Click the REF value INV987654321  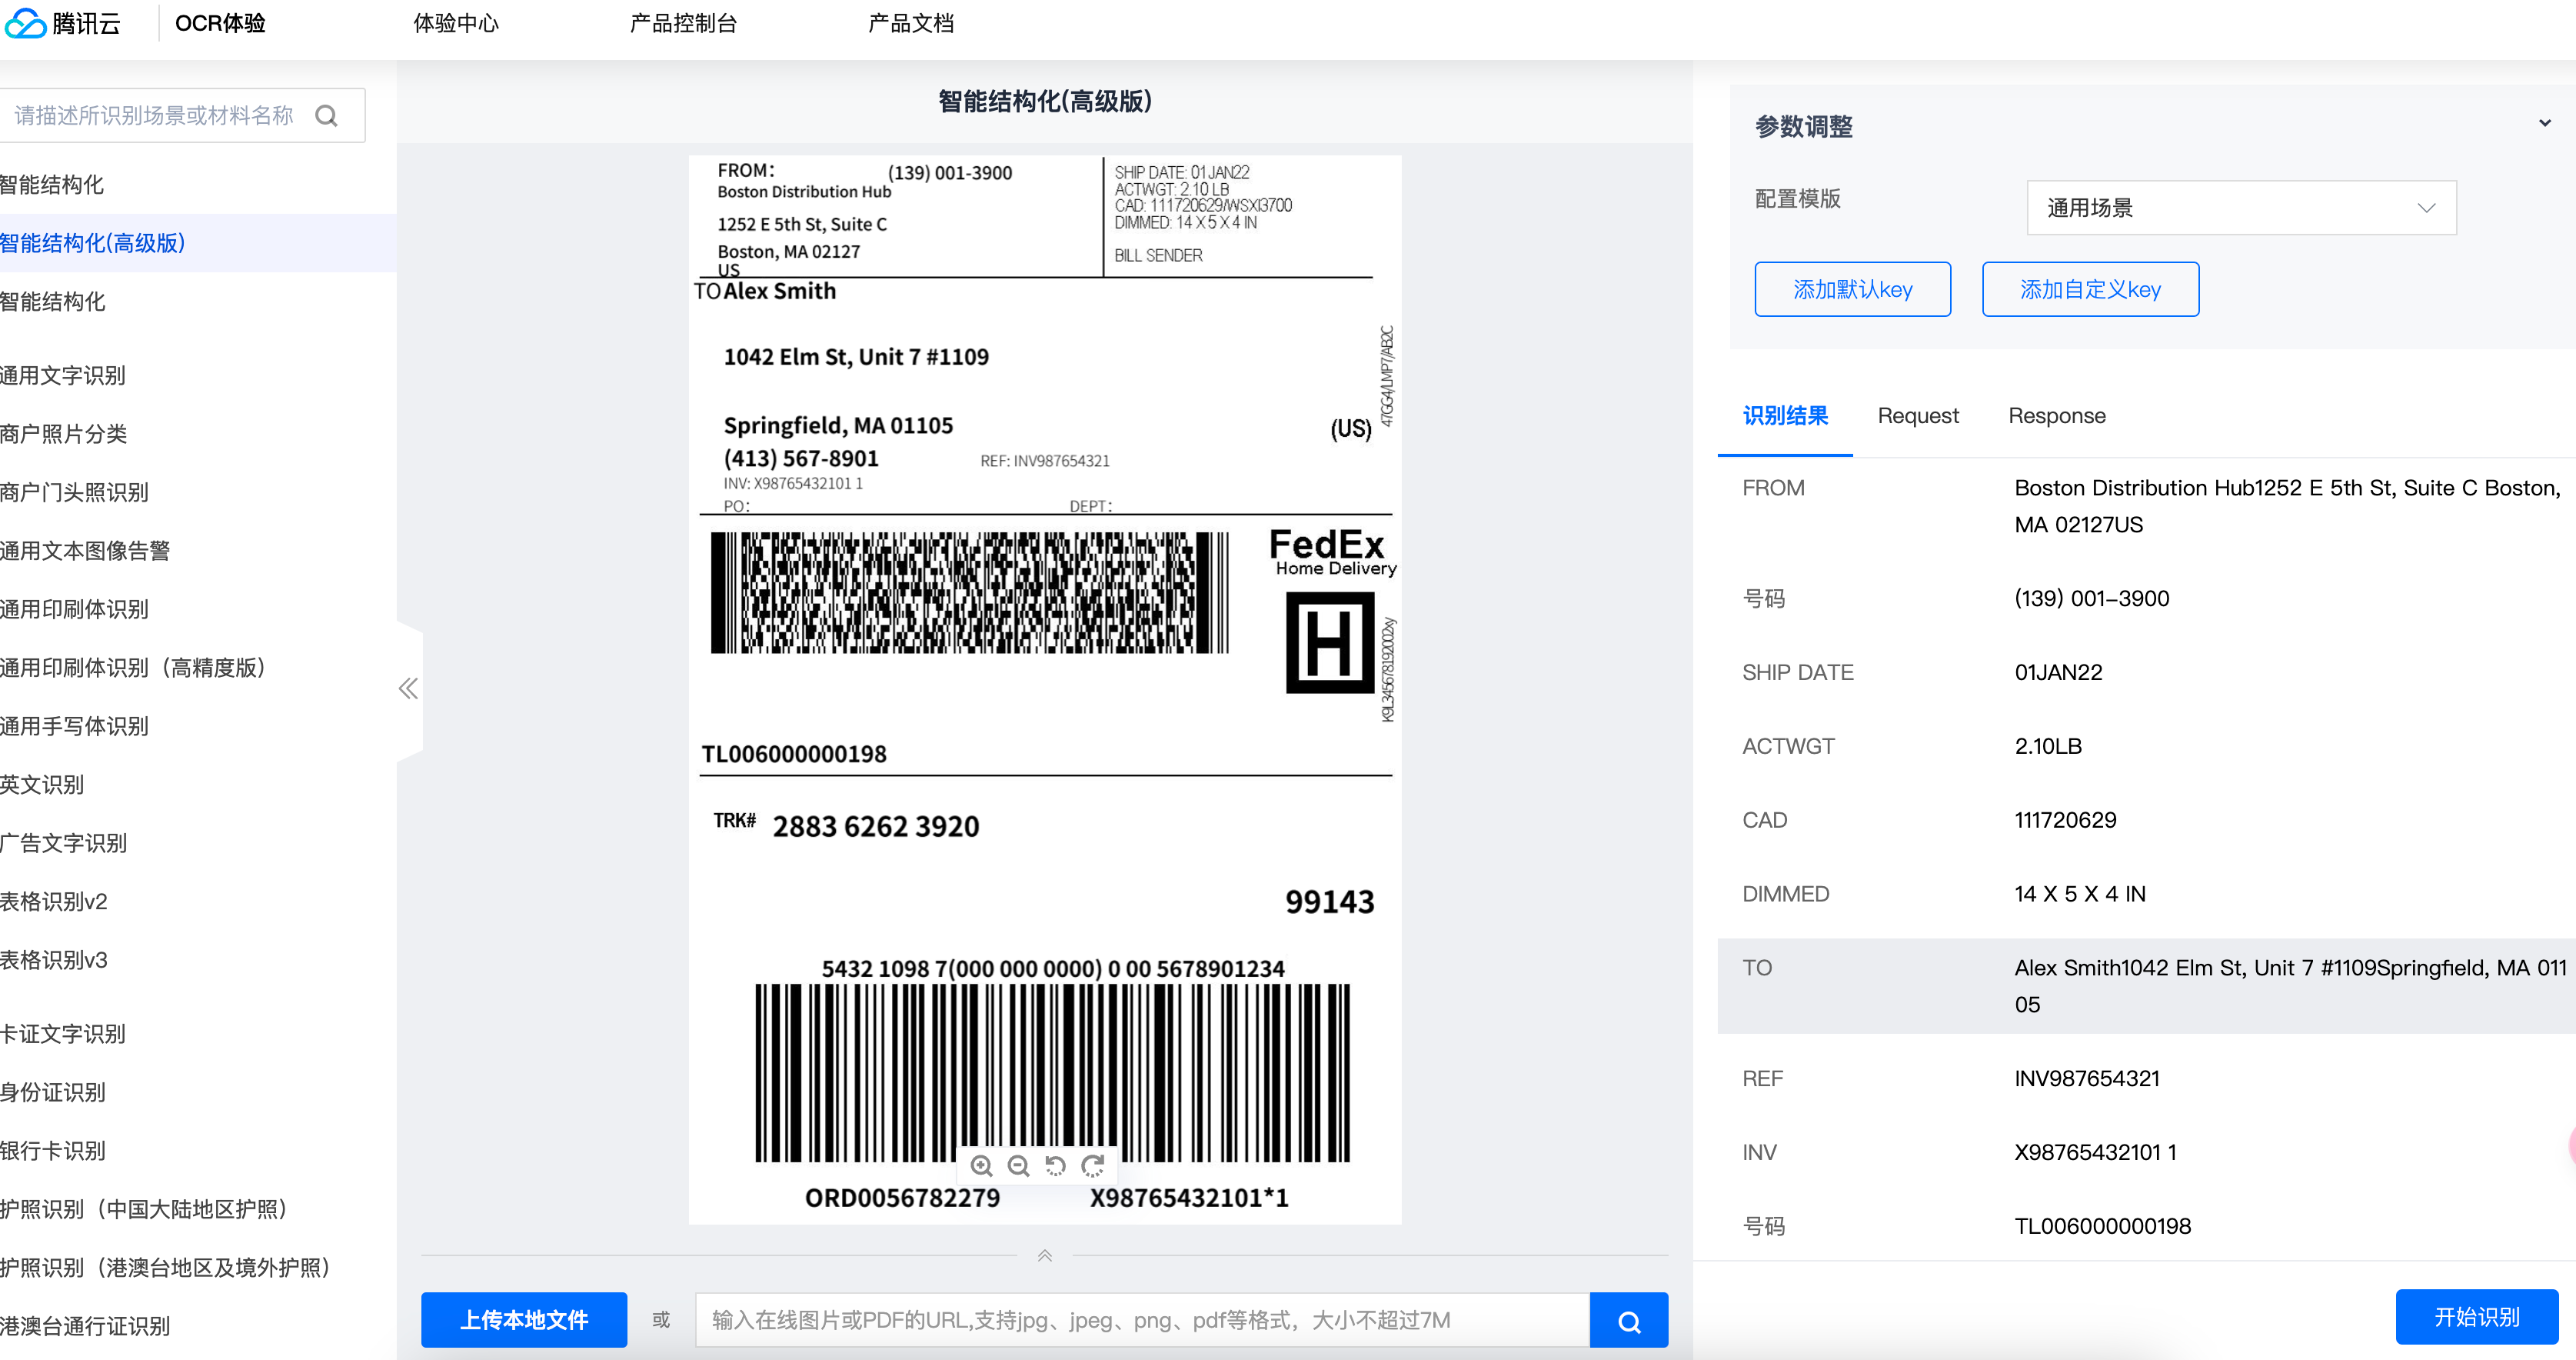(x=2087, y=1079)
